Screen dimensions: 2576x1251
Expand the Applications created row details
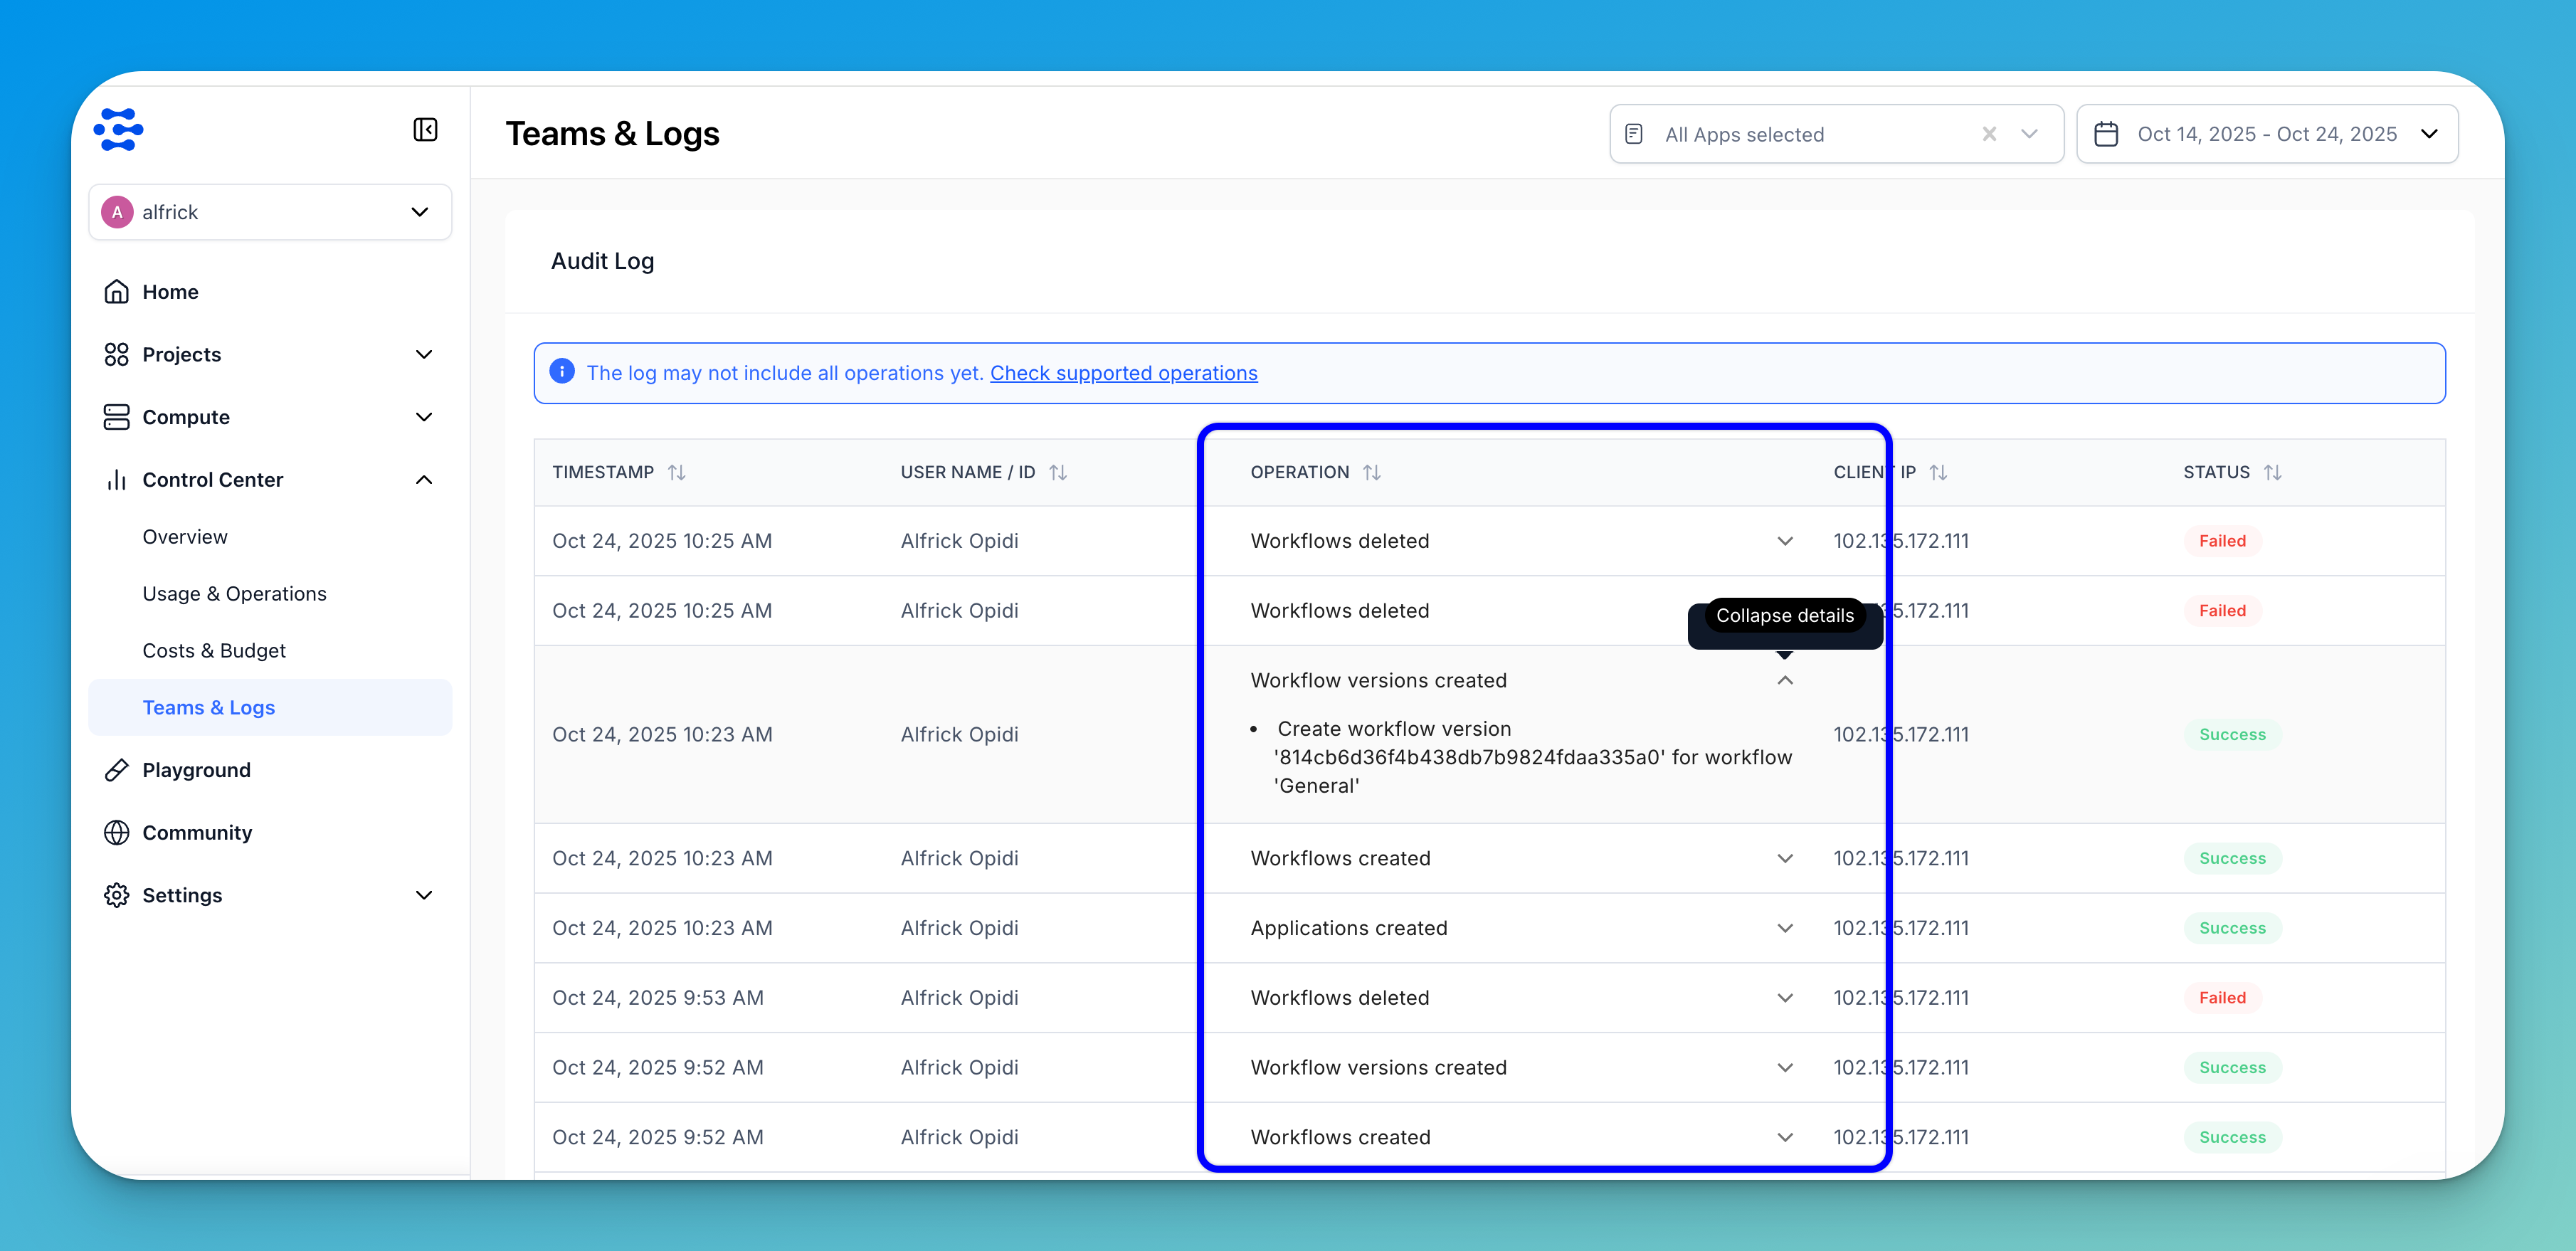point(1785,928)
